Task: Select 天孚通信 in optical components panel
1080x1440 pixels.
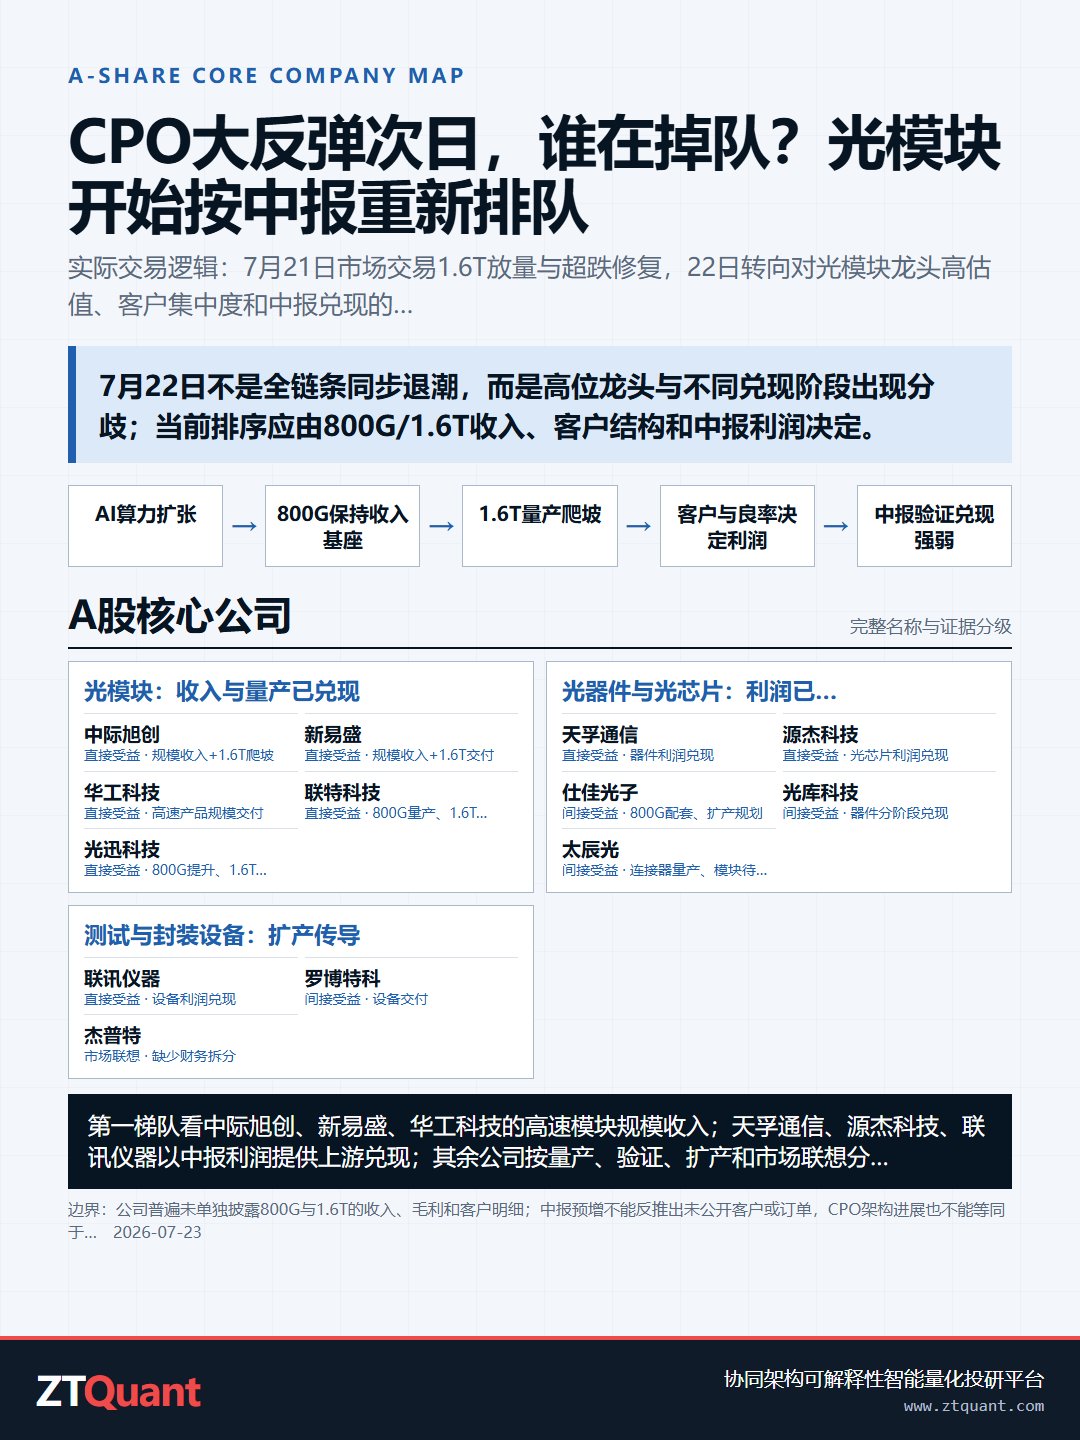Action: [x=668, y=743]
